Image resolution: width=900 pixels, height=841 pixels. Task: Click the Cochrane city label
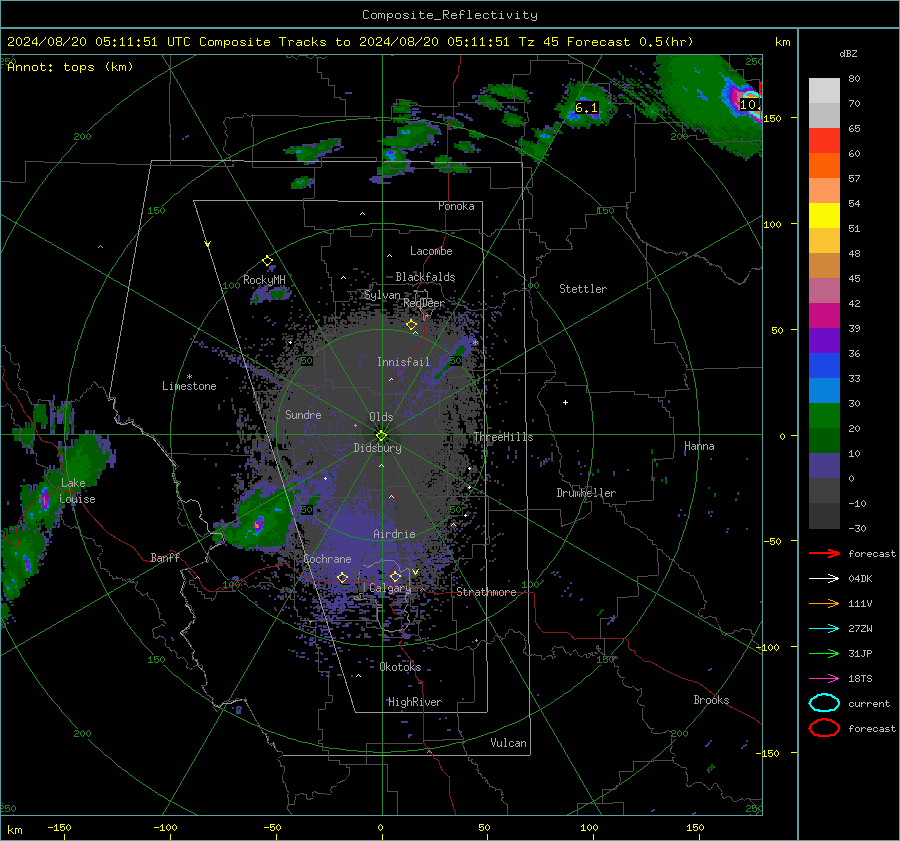pyautogui.click(x=327, y=559)
